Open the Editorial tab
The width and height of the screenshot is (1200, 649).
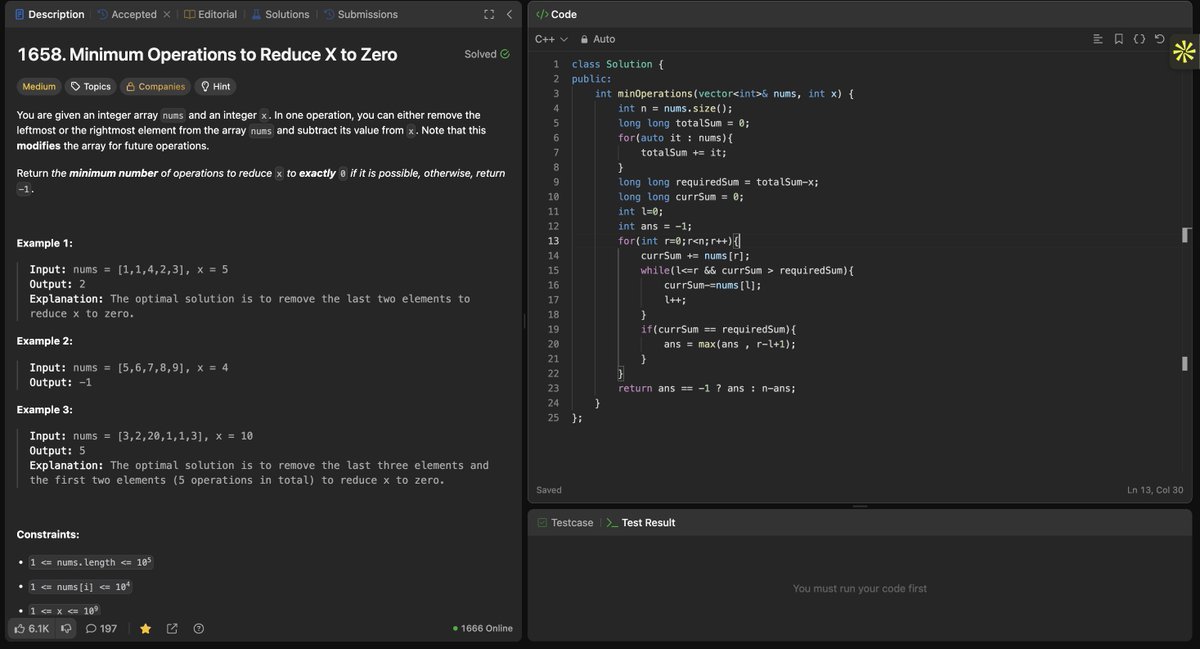tap(211, 14)
